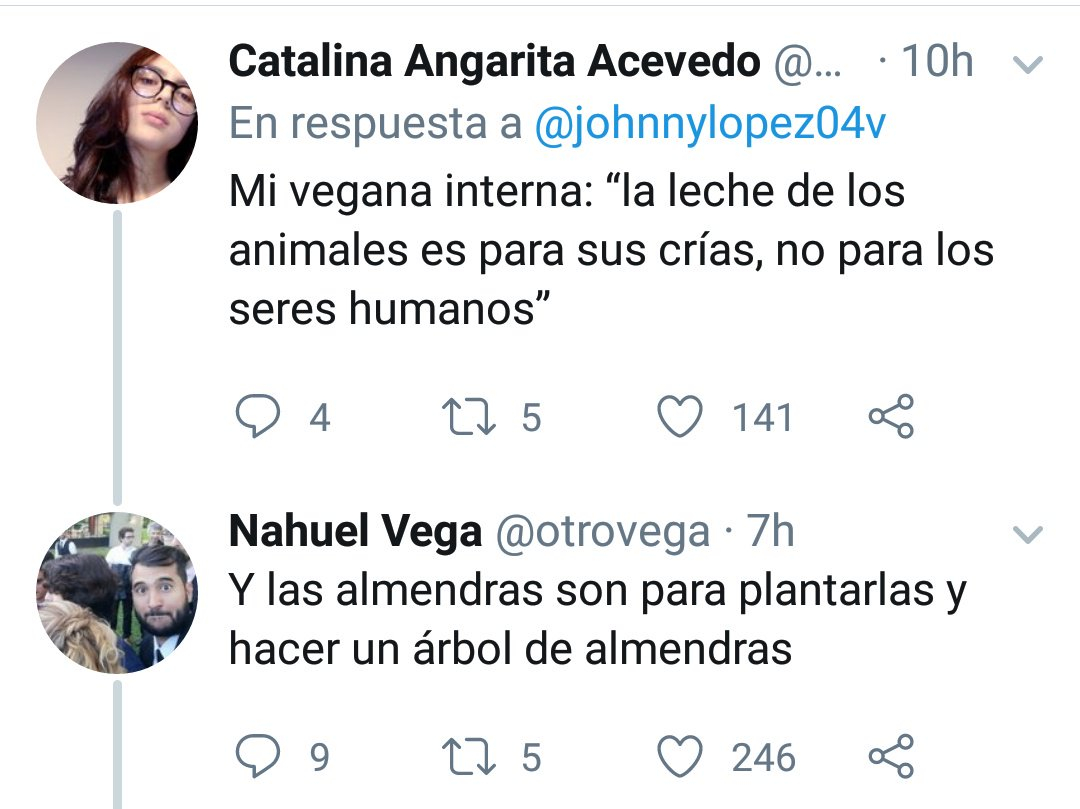Retweet Catalina Angarita Acevedo's tweet

(469, 417)
